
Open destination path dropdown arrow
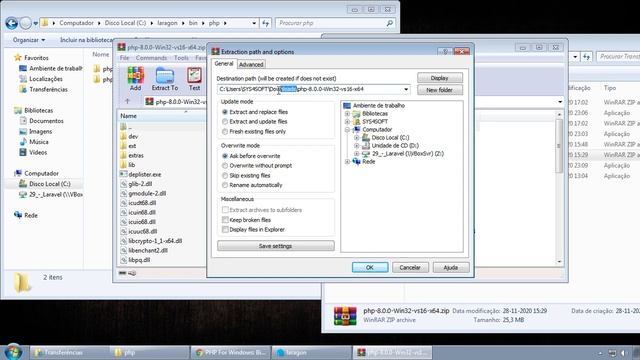(x=406, y=89)
